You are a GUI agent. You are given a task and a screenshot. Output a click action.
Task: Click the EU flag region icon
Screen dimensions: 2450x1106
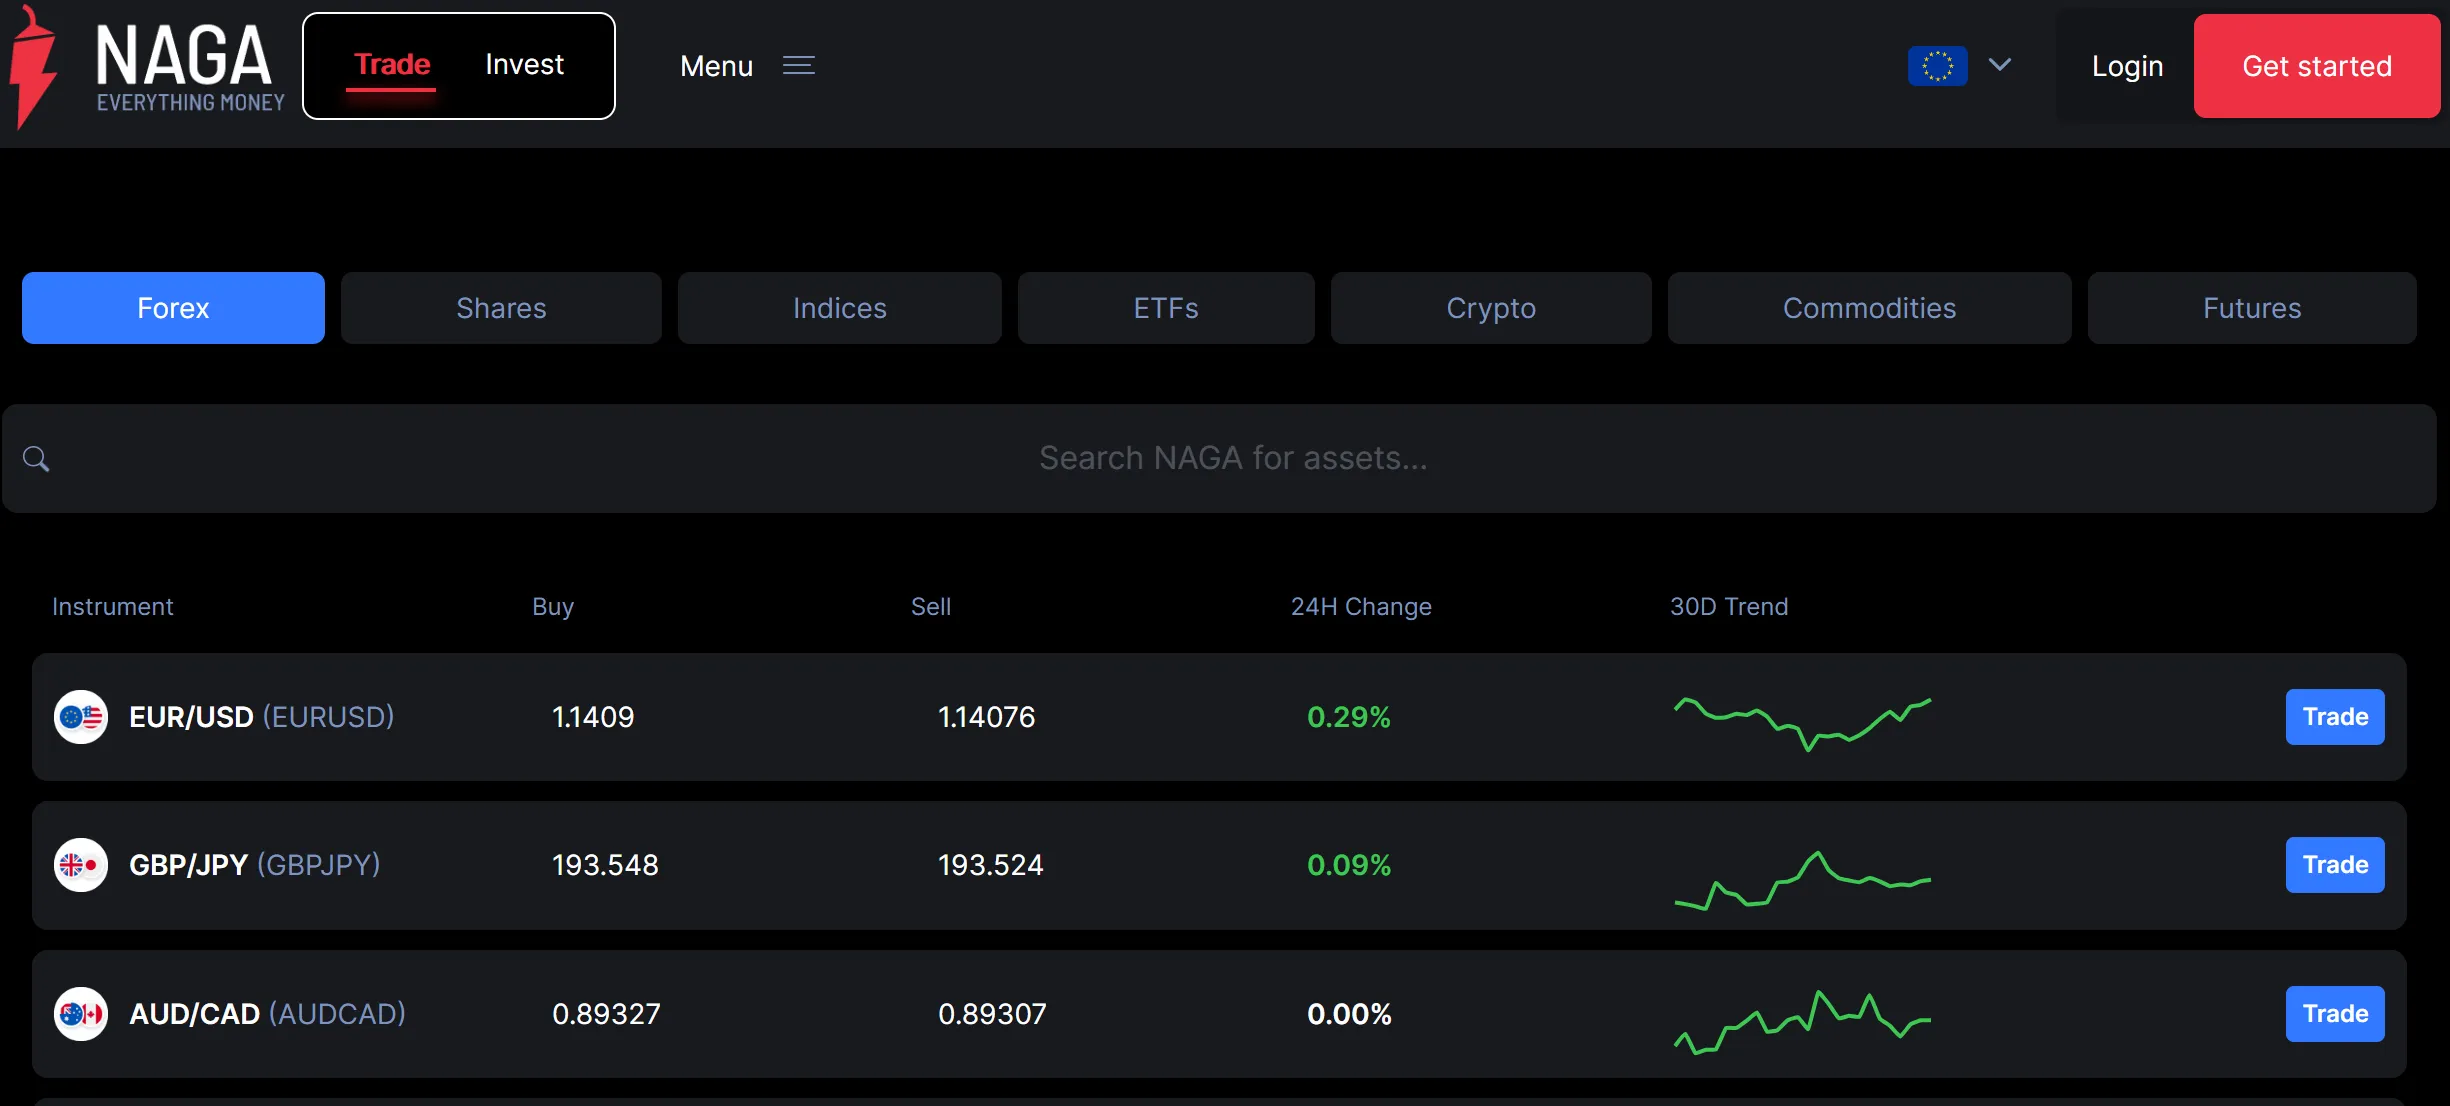pyautogui.click(x=1937, y=66)
